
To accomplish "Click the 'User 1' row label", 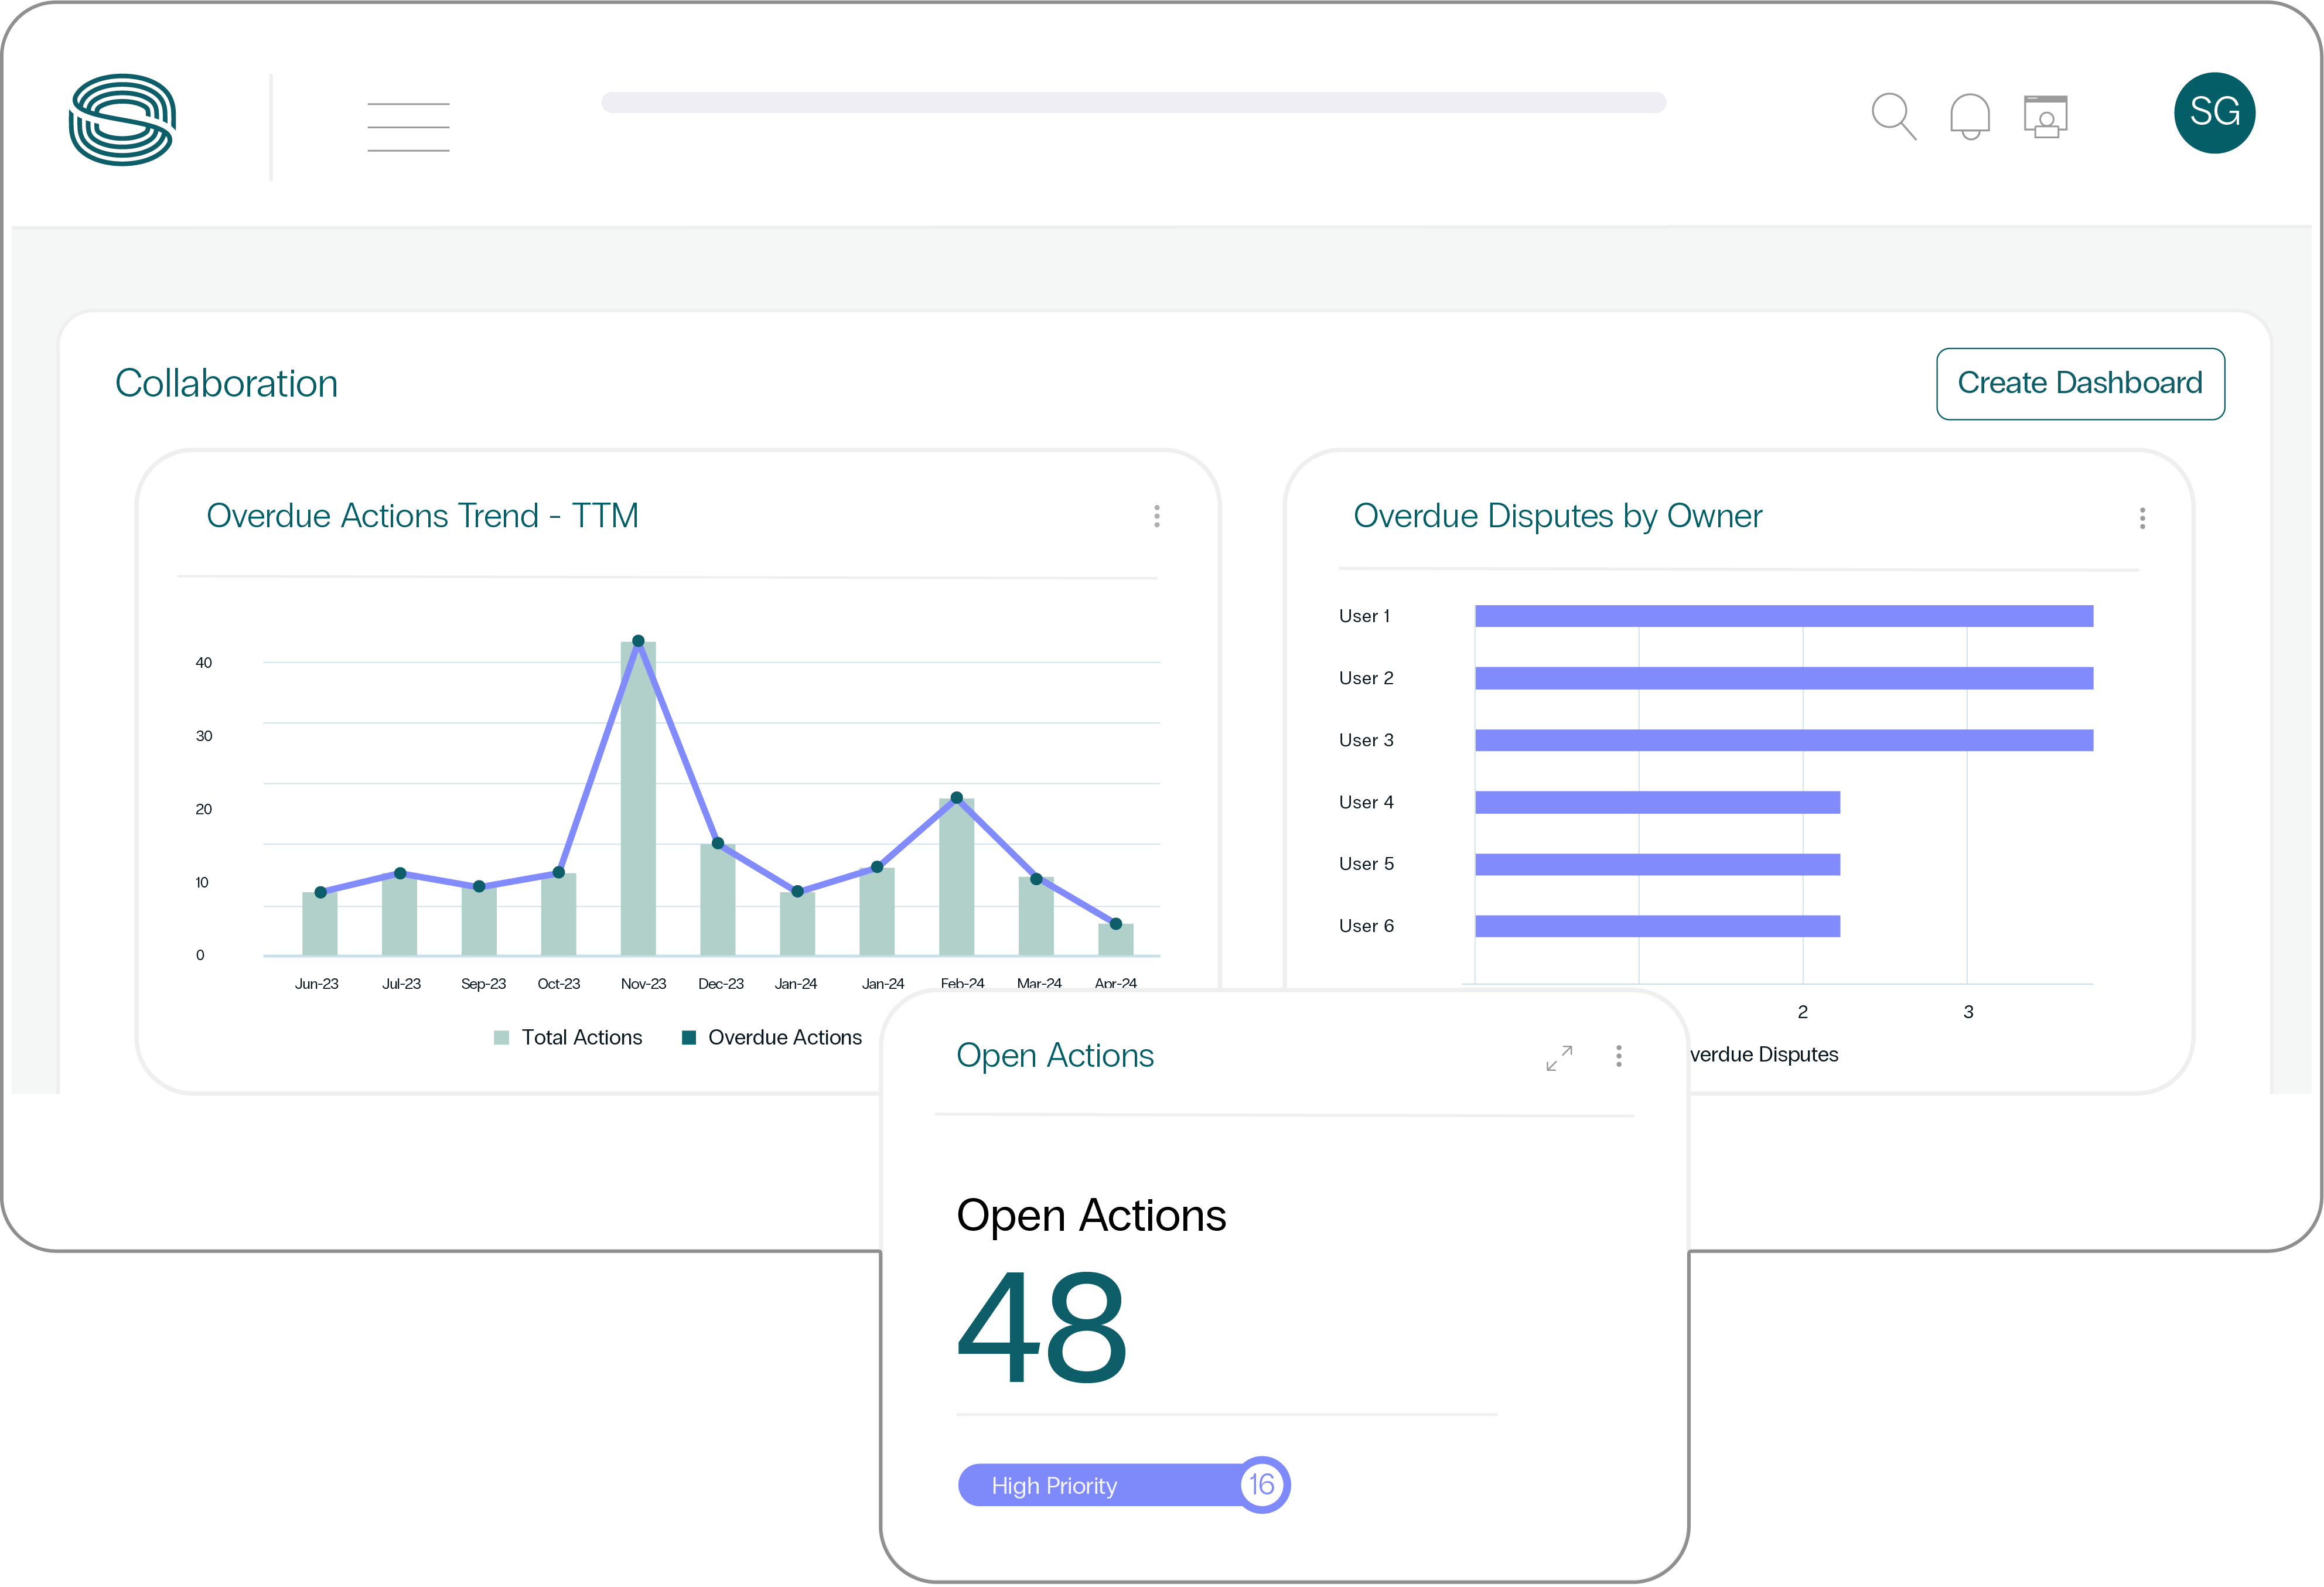I will point(1364,616).
